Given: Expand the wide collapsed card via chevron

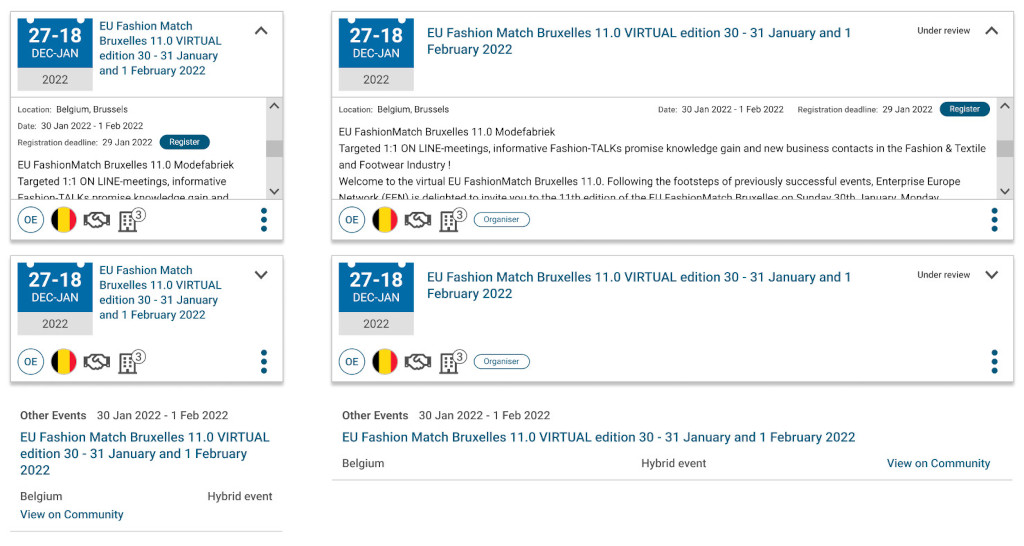Looking at the screenshot, I should pyautogui.click(x=991, y=275).
